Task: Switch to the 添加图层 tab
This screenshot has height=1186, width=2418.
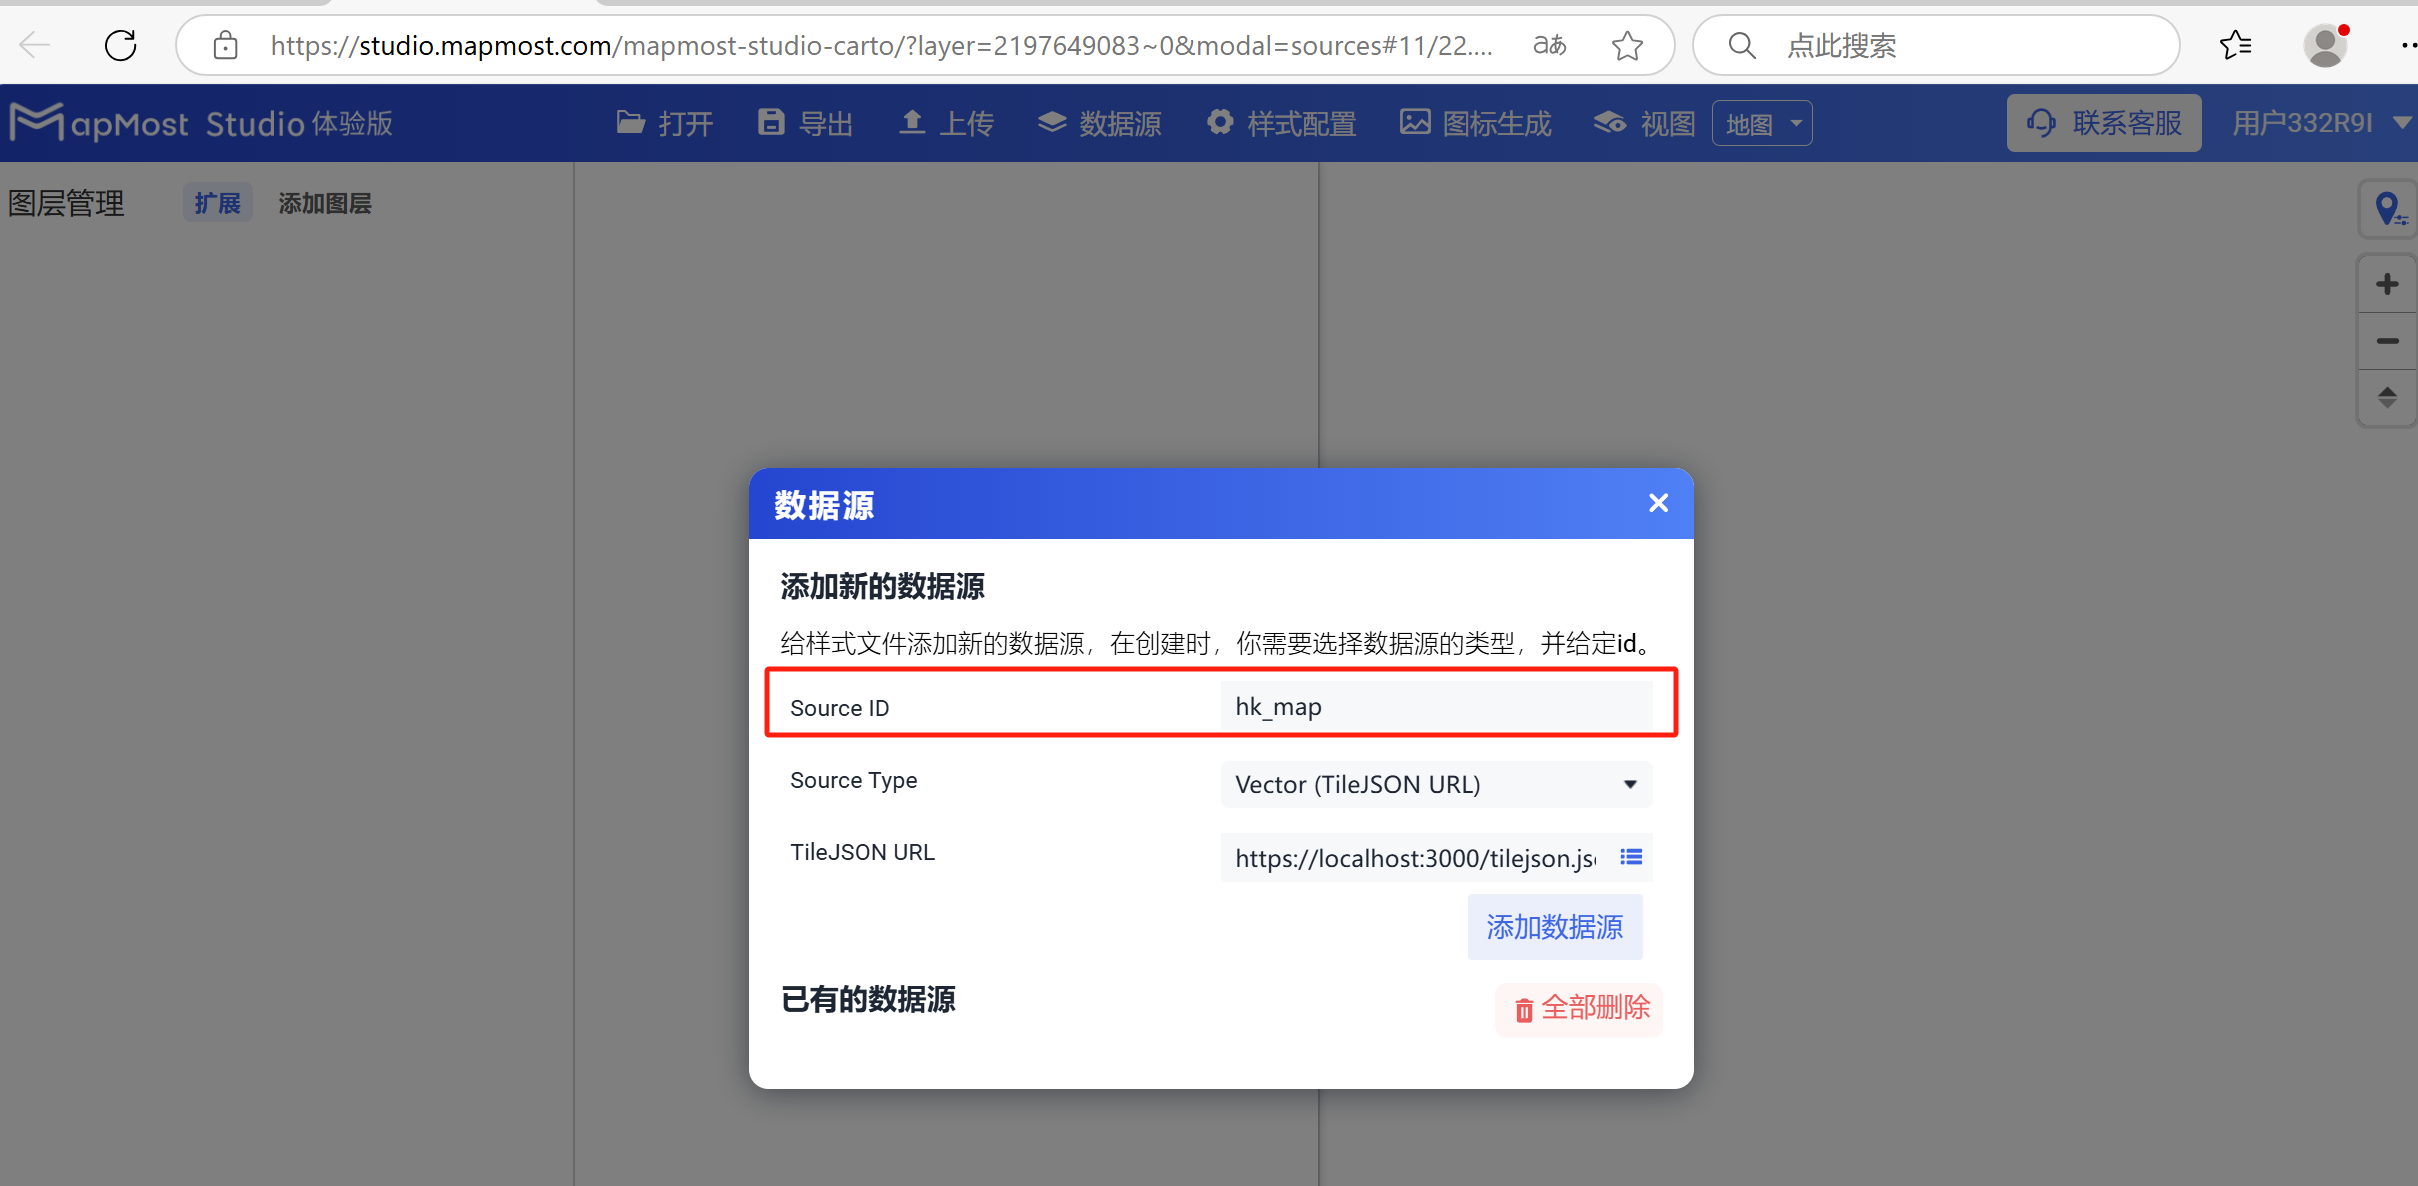Action: pyautogui.click(x=324, y=202)
